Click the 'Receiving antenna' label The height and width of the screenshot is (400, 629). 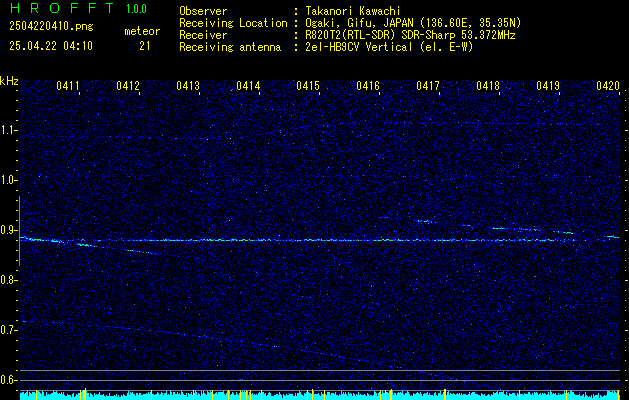[230, 47]
